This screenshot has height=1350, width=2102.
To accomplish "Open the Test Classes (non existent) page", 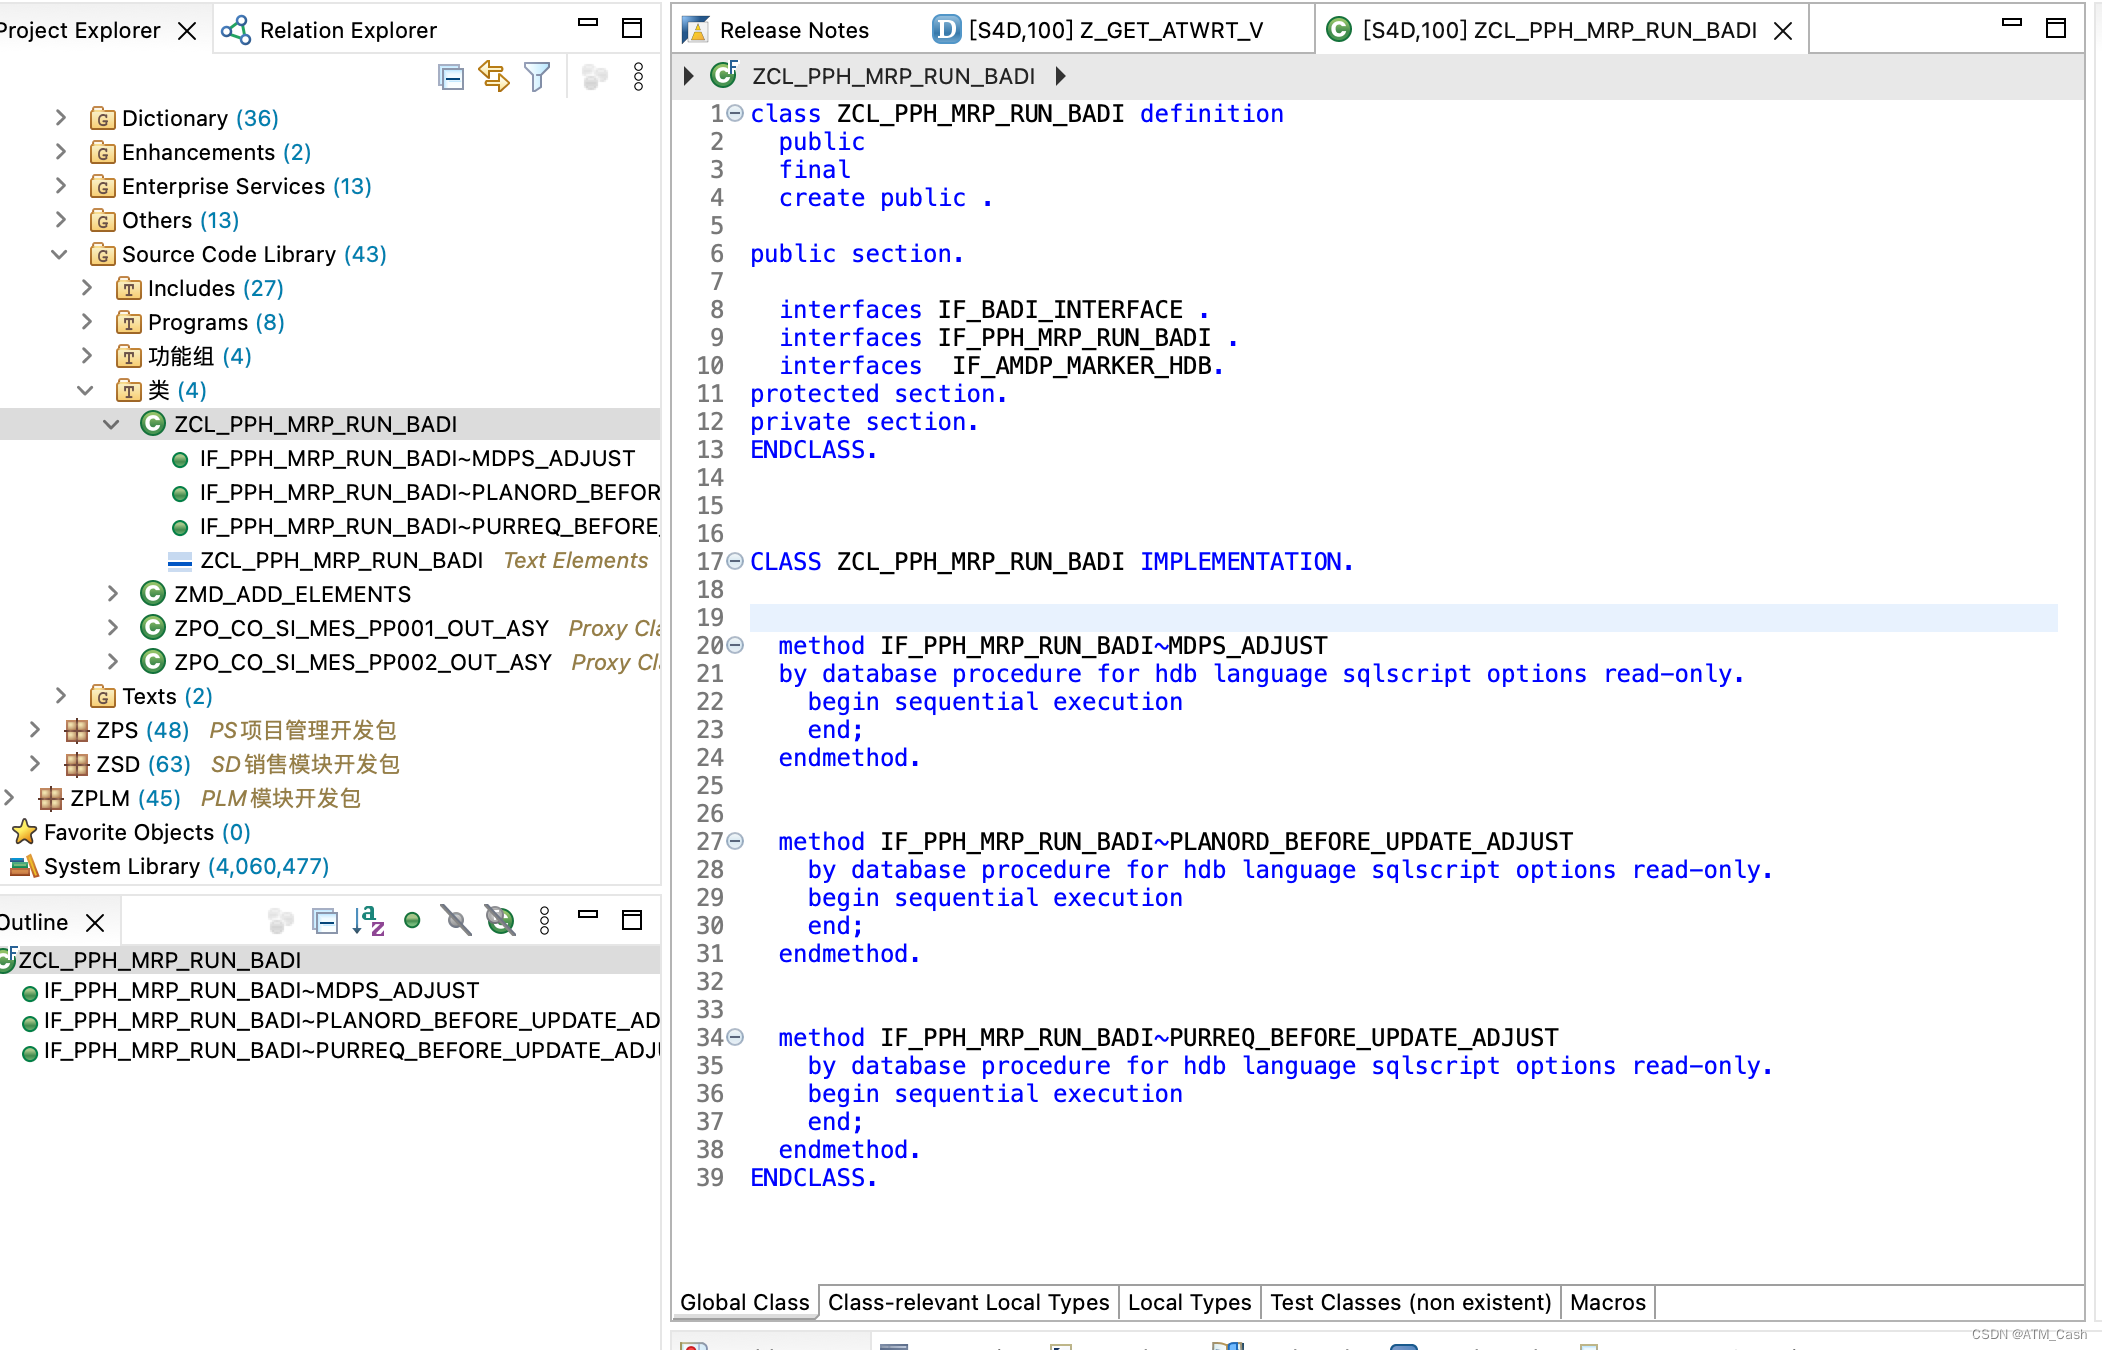I will click(x=1410, y=1302).
